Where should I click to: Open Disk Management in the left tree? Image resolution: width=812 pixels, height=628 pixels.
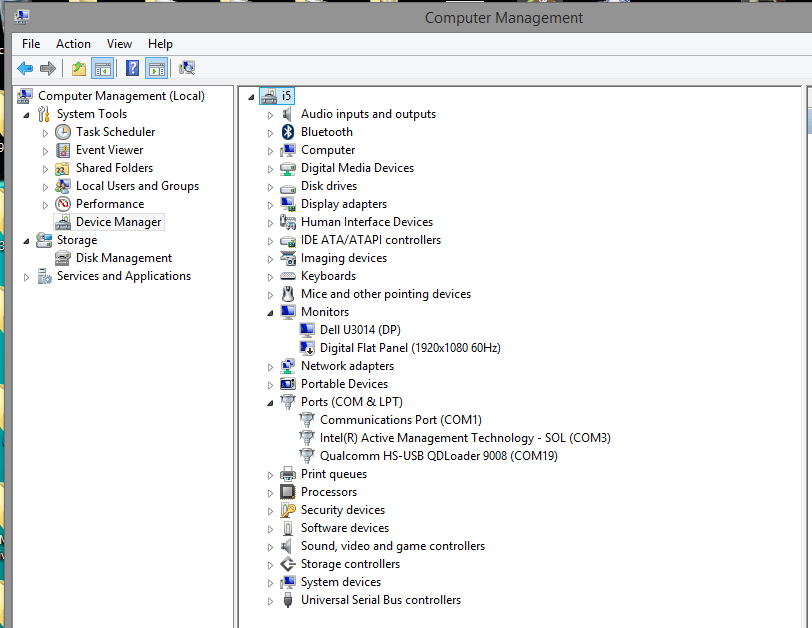click(123, 258)
